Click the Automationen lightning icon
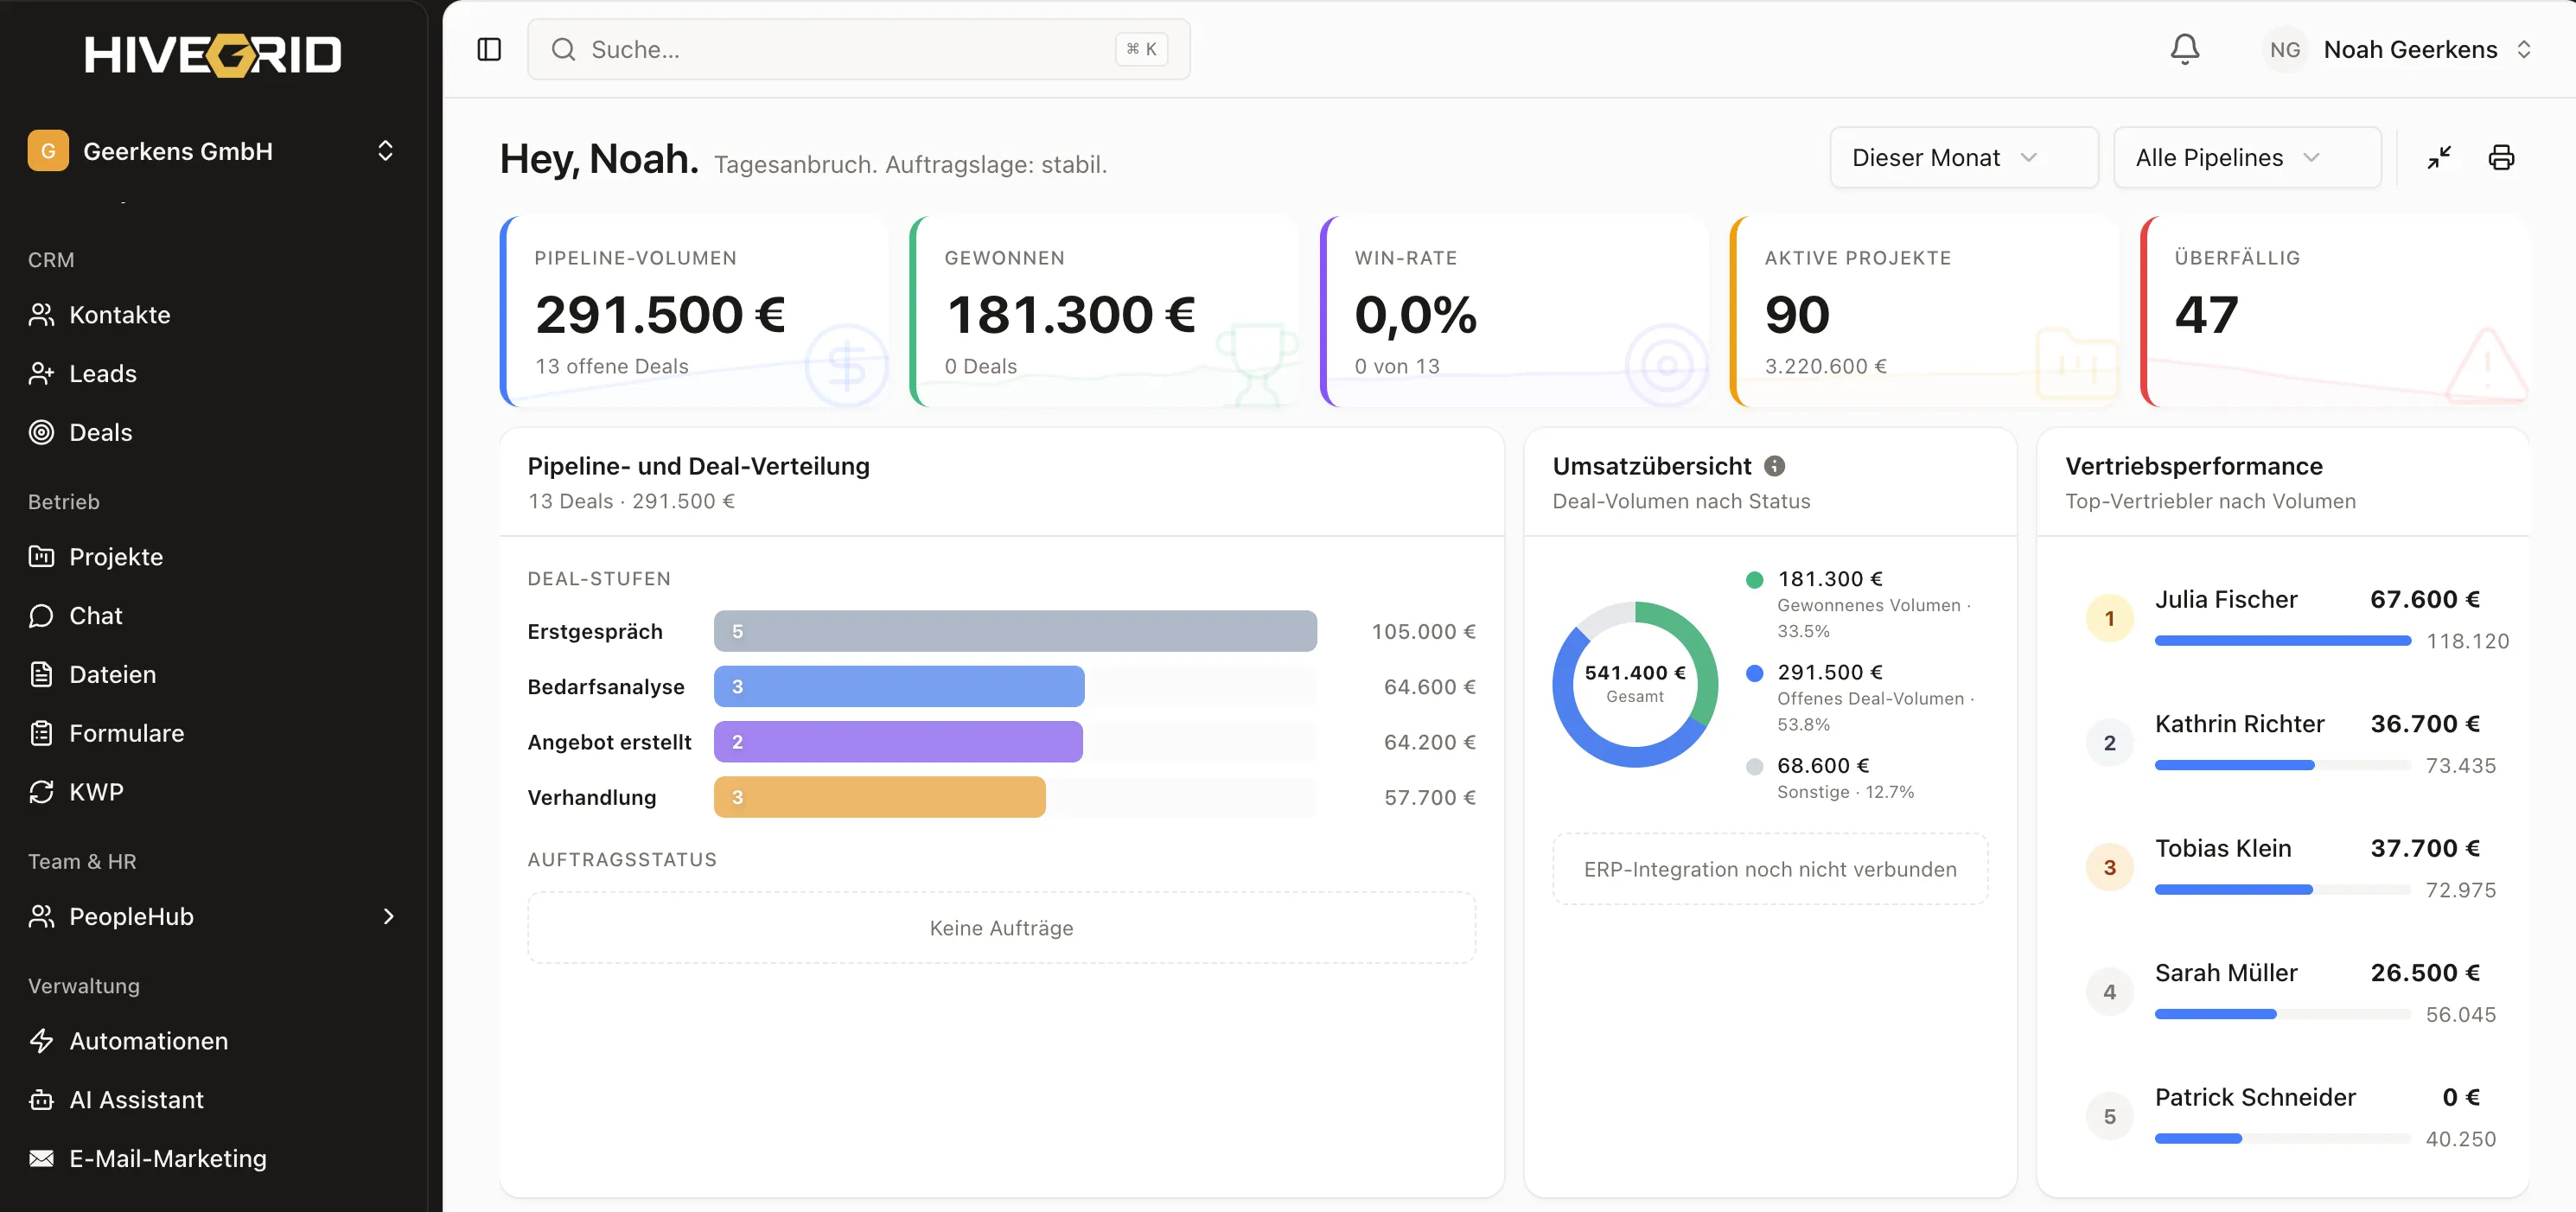The image size is (2576, 1212). pos(41,1041)
